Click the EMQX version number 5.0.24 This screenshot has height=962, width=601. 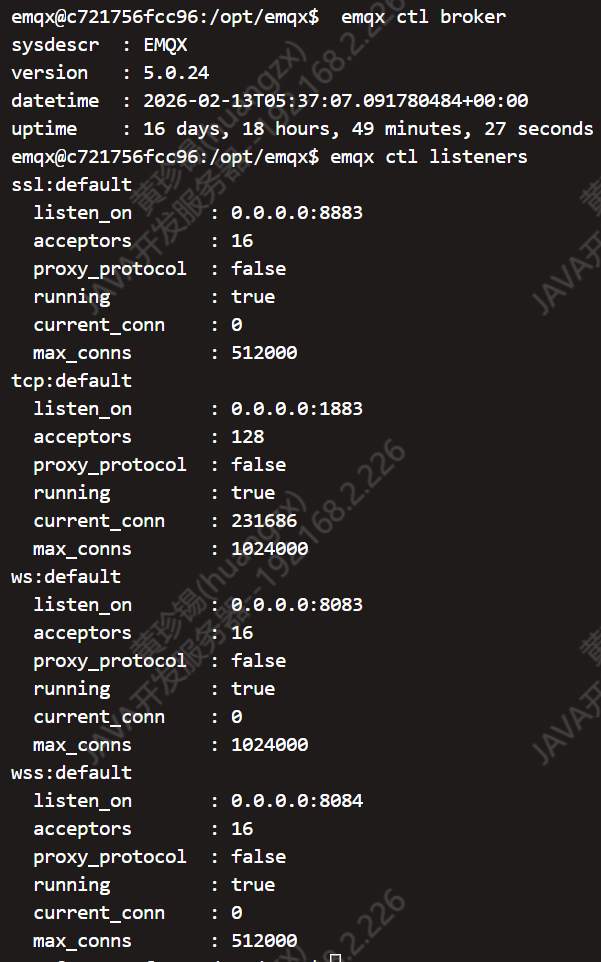coord(176,73)
